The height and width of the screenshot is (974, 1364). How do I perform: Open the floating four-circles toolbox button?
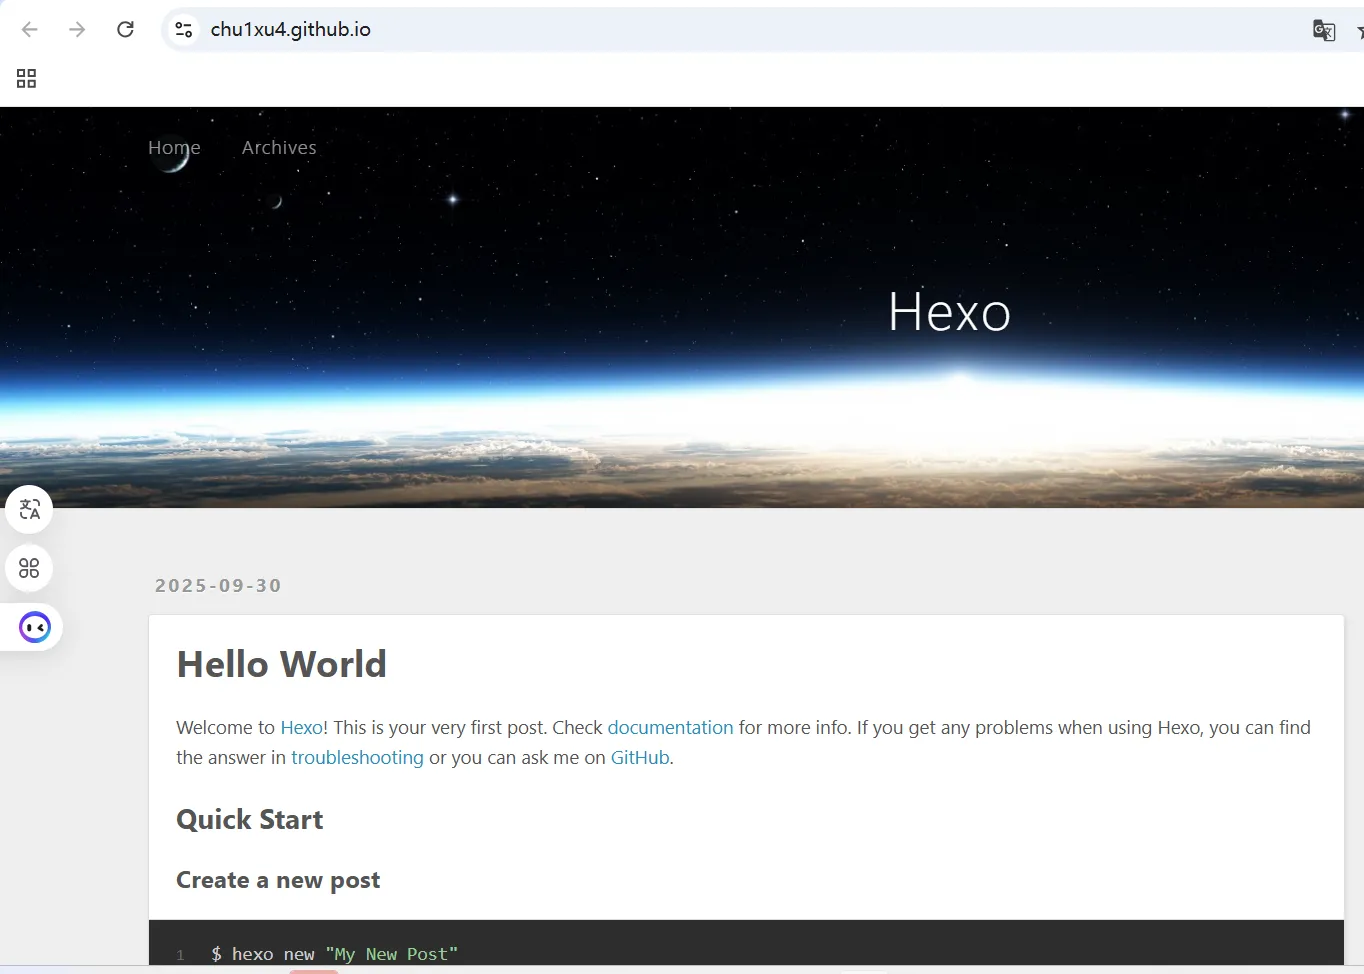30,568
